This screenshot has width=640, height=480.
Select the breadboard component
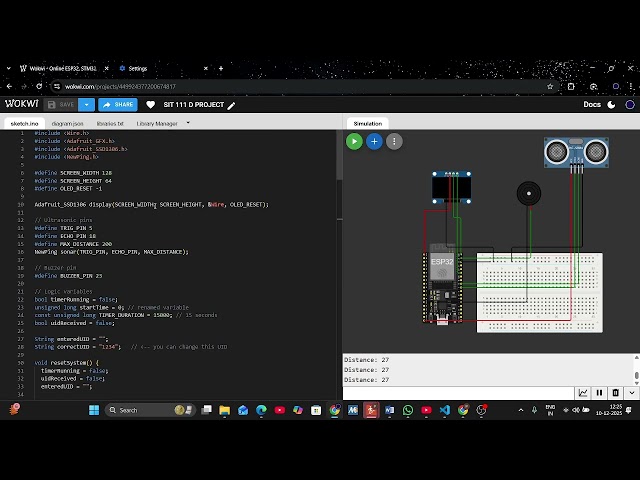tap(540, 293)
